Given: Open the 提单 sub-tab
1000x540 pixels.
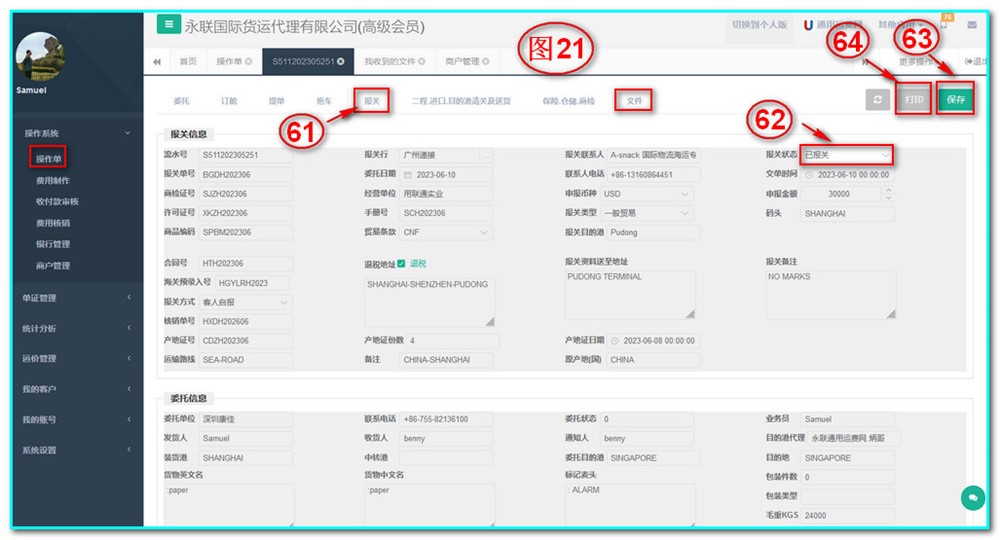Looking at the screenshot, I should pyautogui.click(x=276, y=101).
